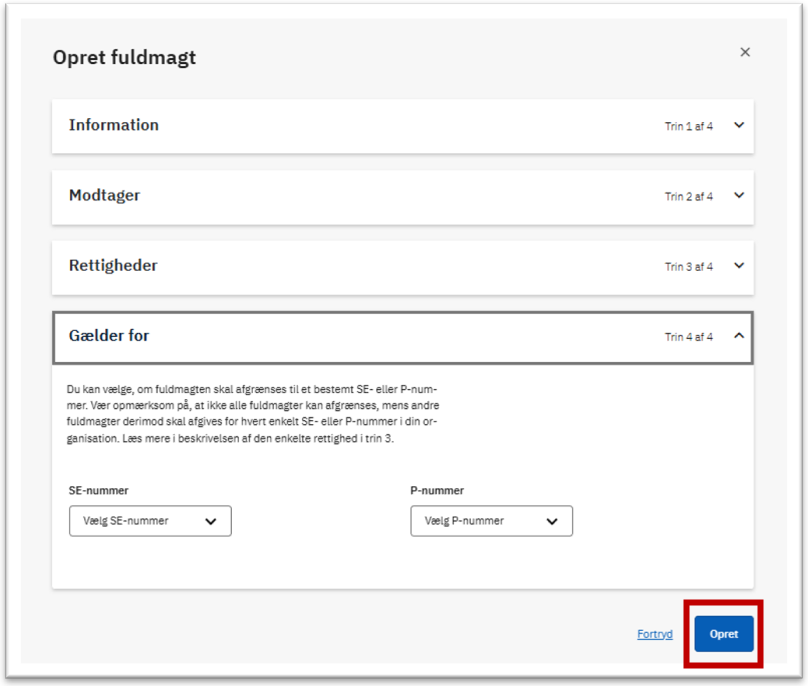Expand the Information section chevron
The width and height of the screenshot is (808, 686).
pos(738,125)
